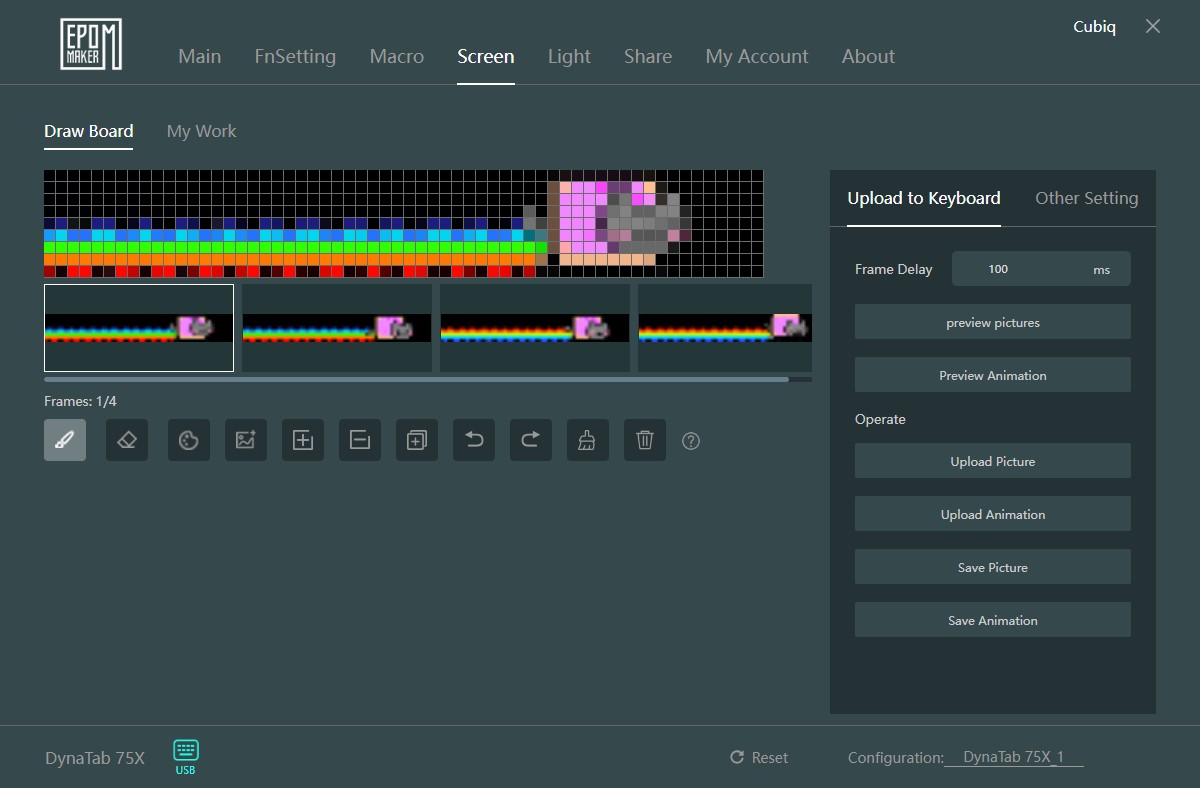Viewport: 1200px width, 788px height.
Task: Click the trash delete icon
Action: pos(645,440)
